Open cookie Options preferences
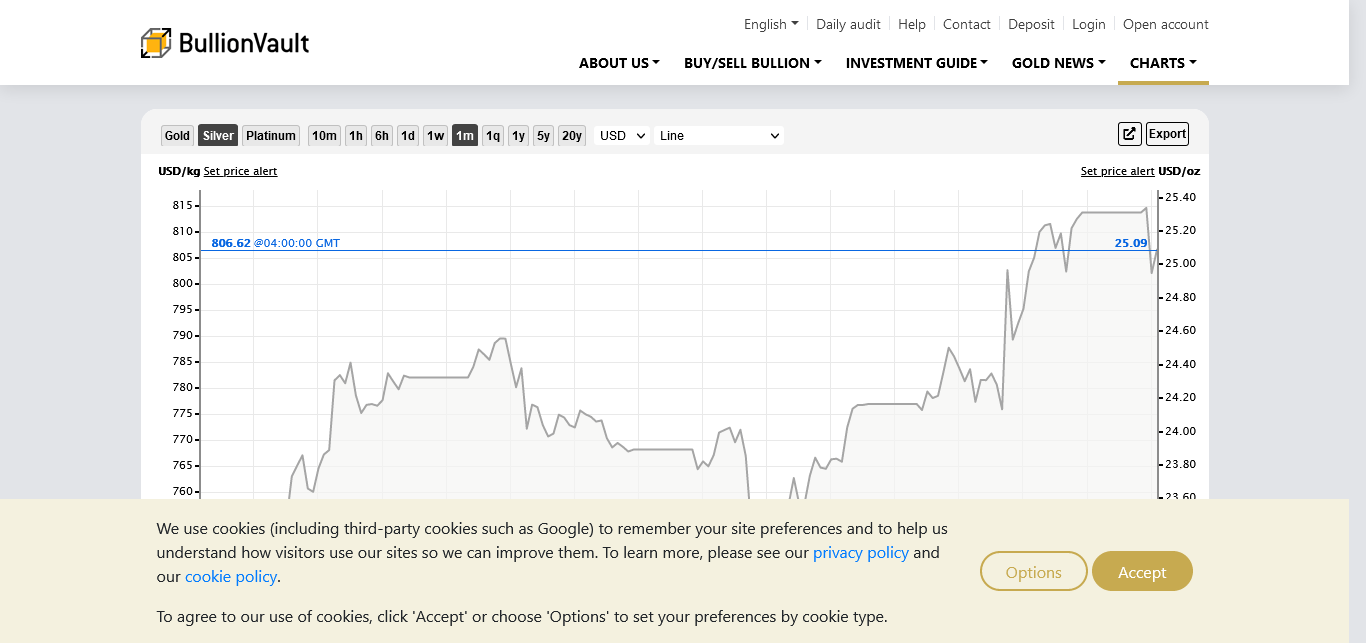Viewport: 1366px width, 643px height. click(x=1033, y=572)
